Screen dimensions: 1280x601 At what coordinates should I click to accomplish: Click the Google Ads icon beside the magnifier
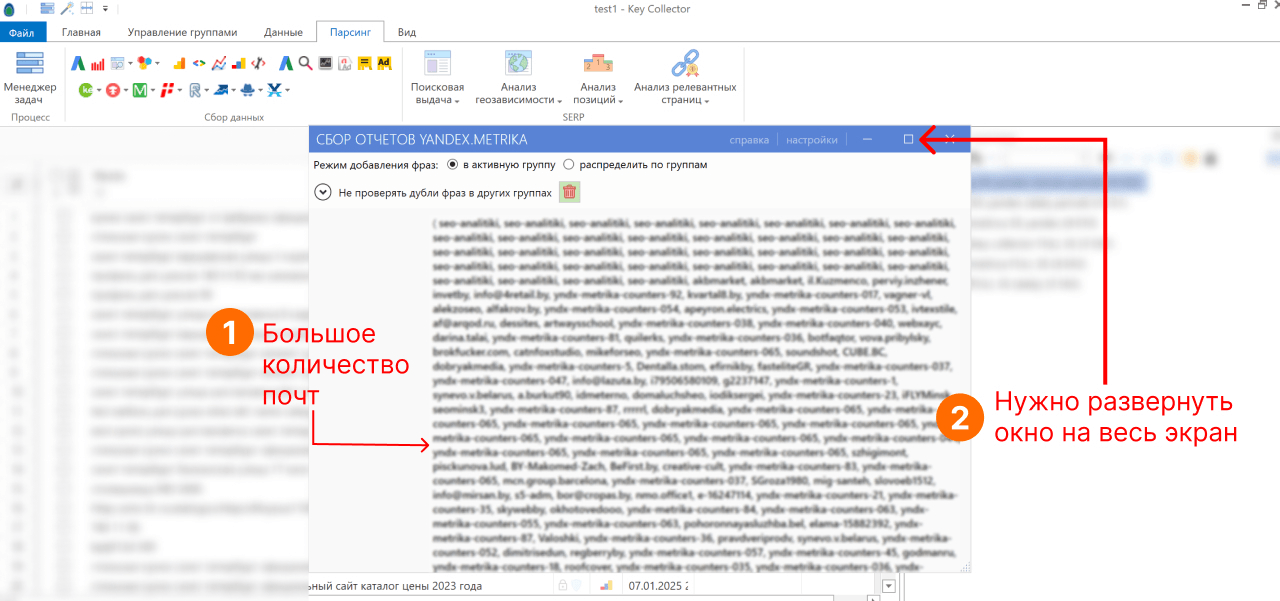(286, 63)
